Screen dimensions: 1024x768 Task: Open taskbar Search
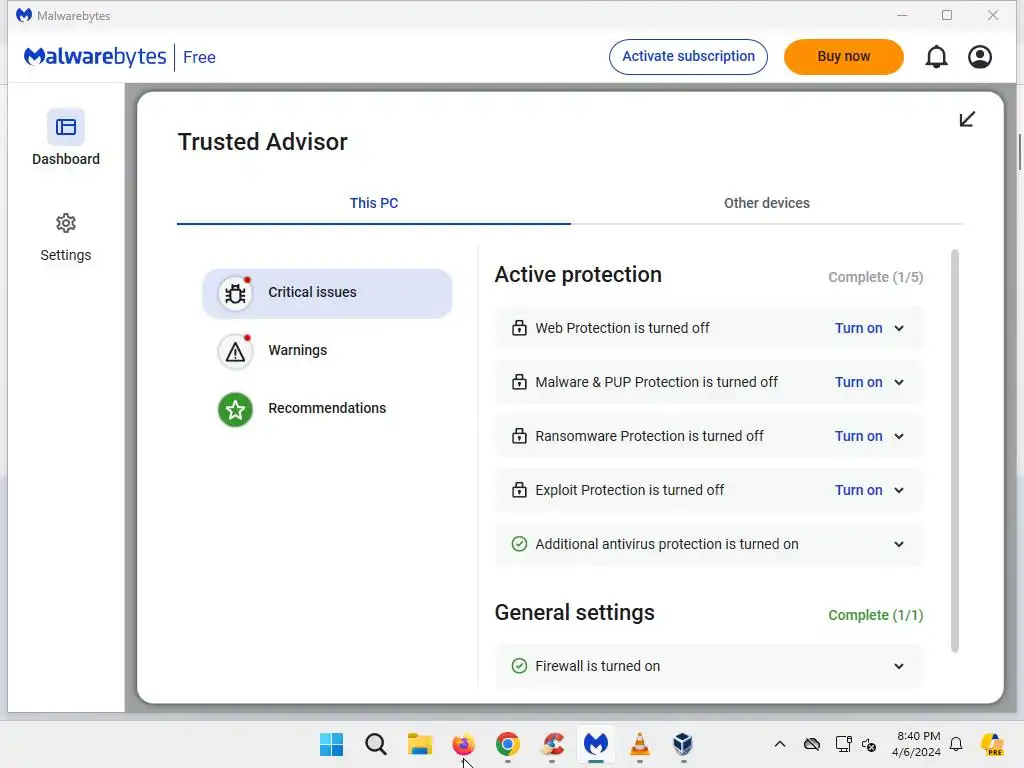(376, 744)
